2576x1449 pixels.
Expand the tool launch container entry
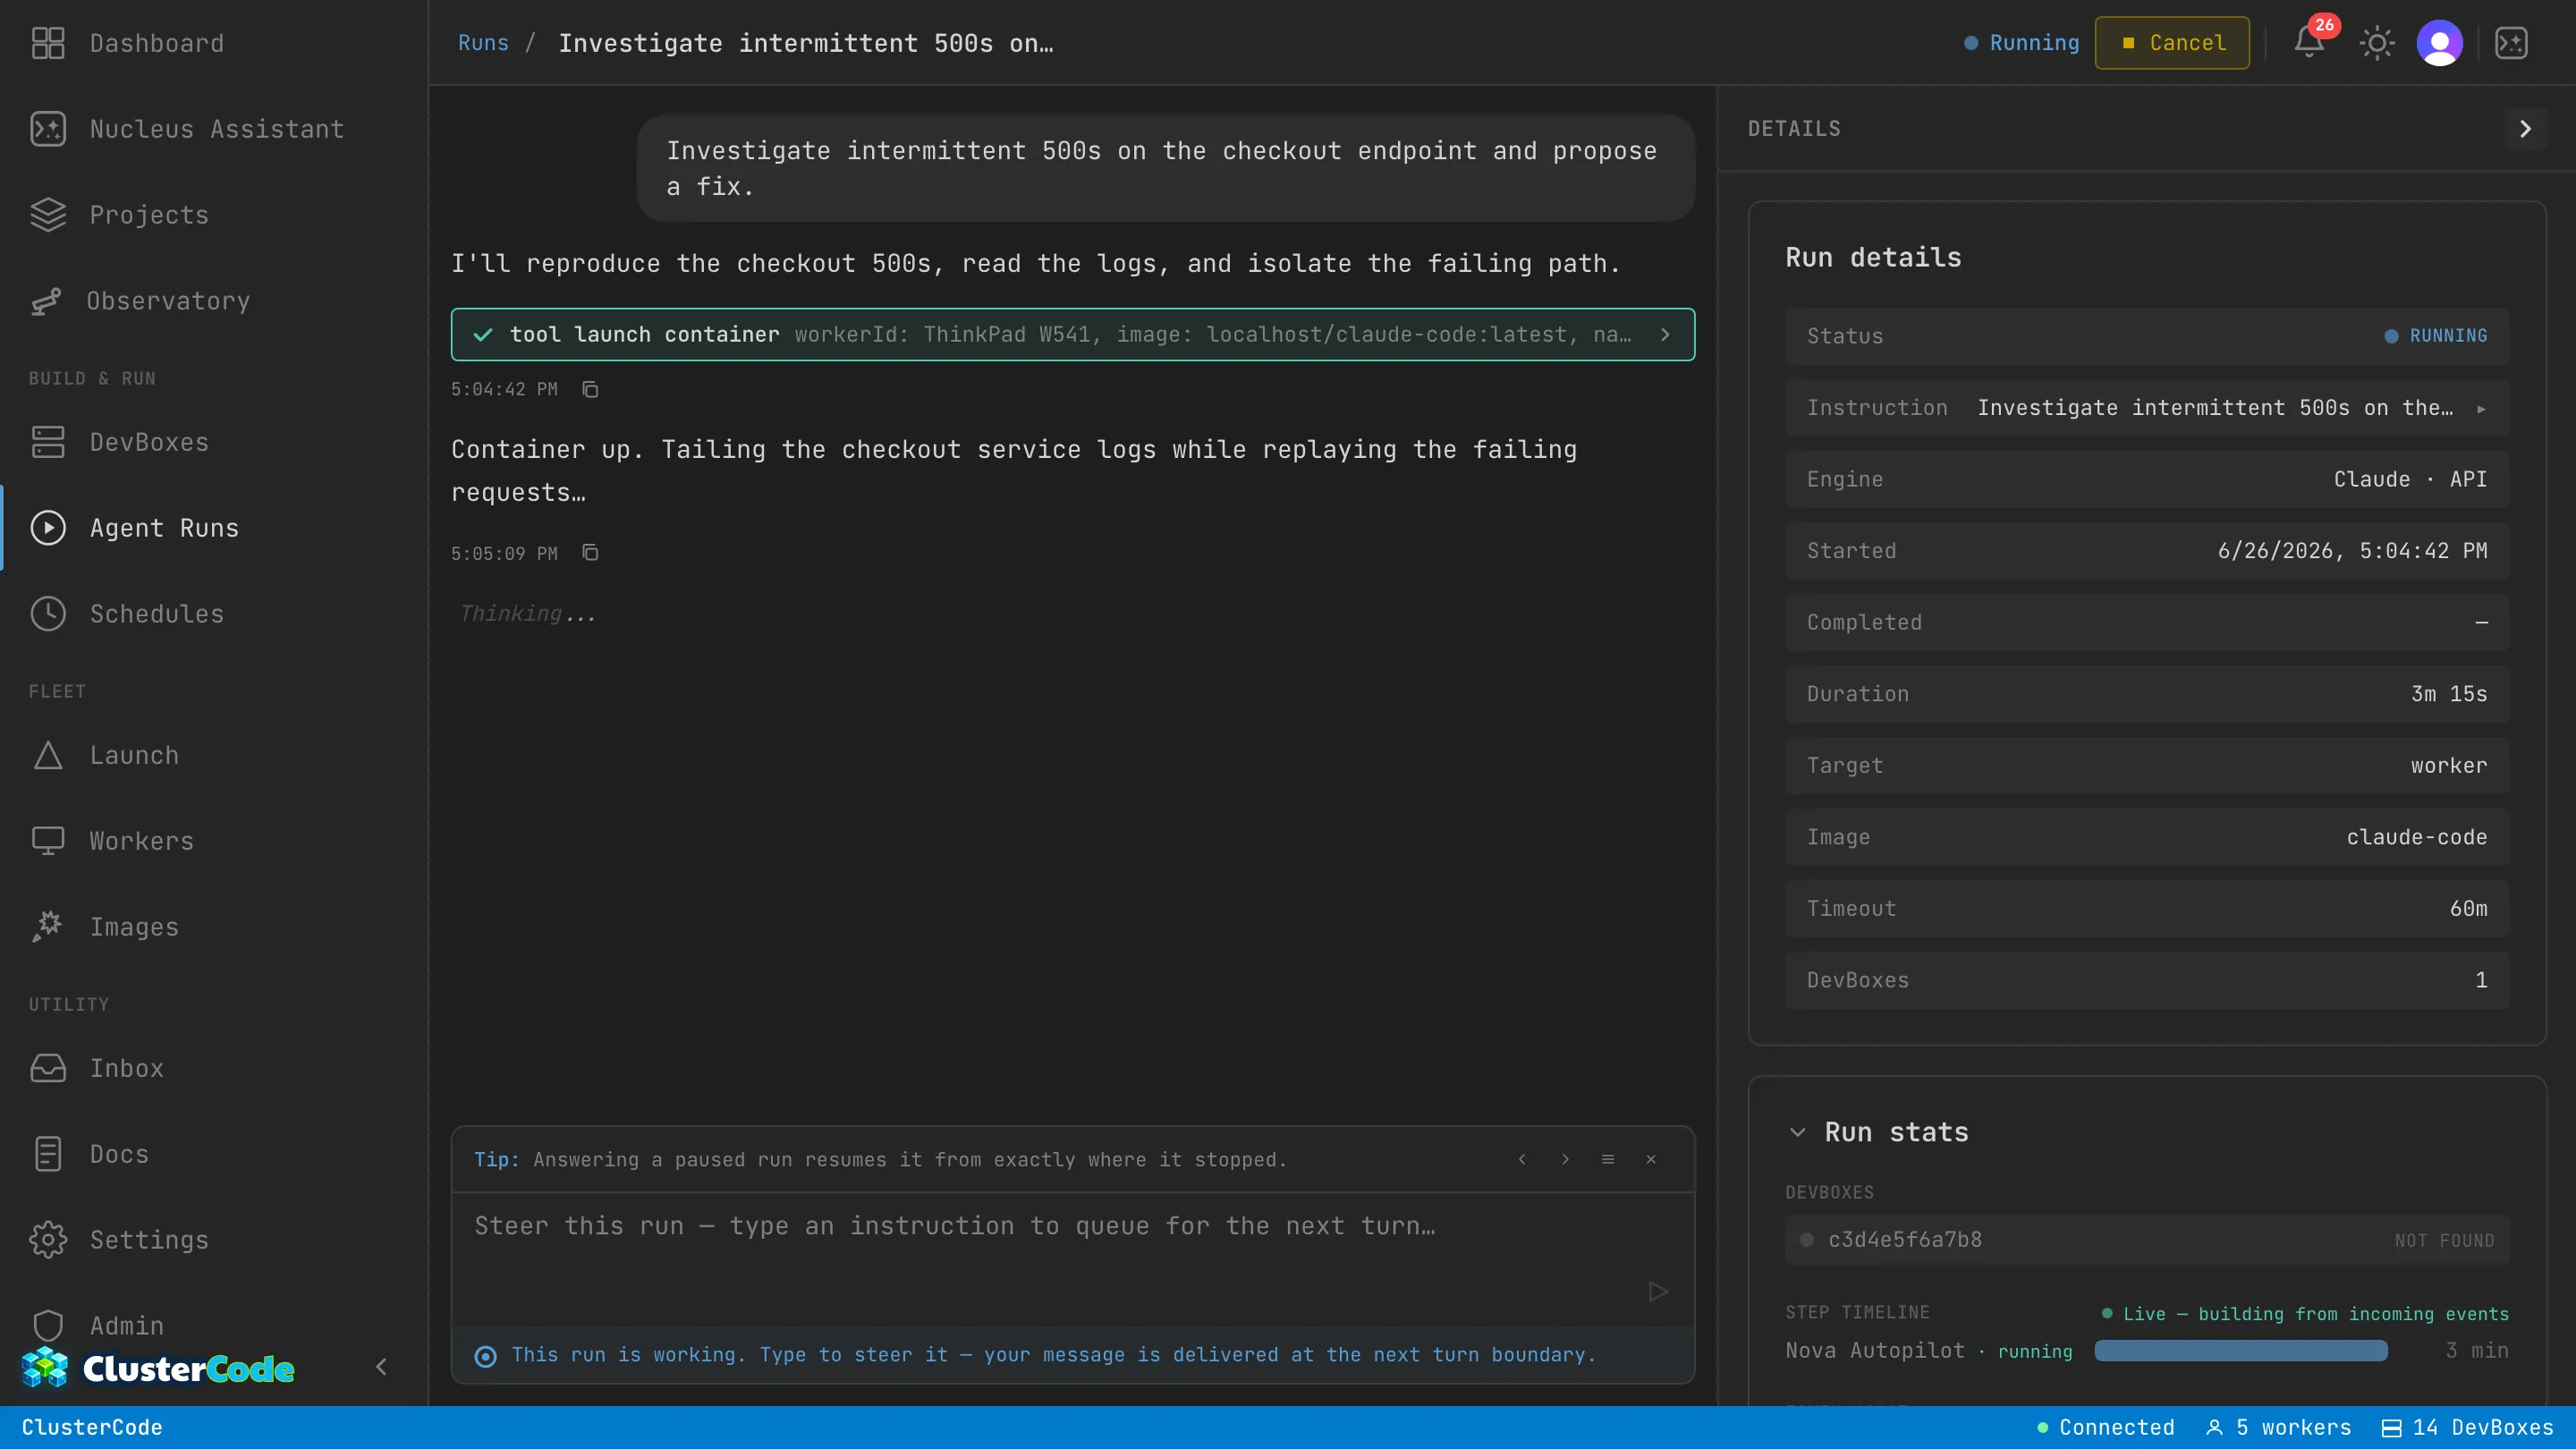pyautogui.click(x=1073, y=334)
